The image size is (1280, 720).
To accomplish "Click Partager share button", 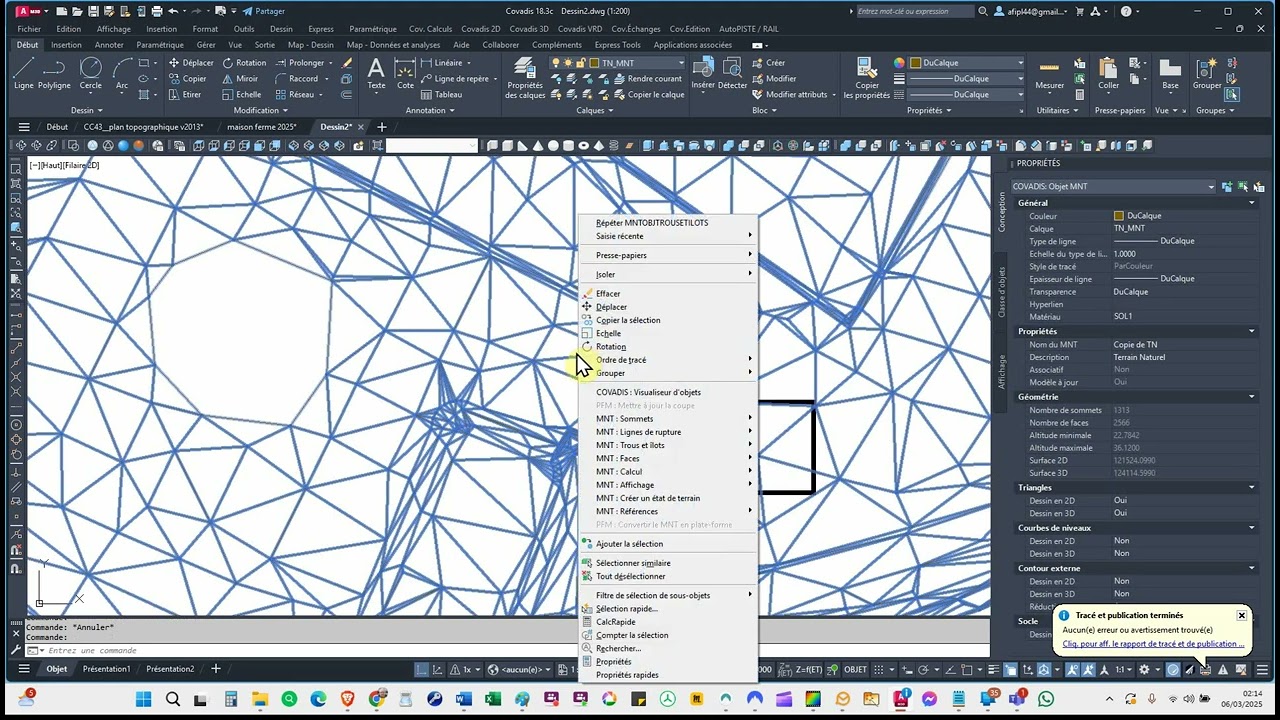I will pos(263,11).
